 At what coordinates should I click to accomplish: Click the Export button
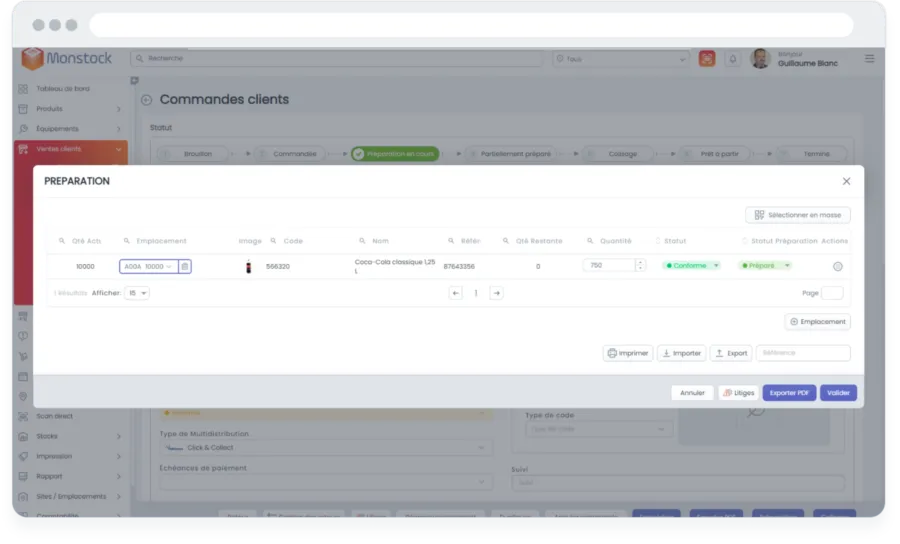731,353
